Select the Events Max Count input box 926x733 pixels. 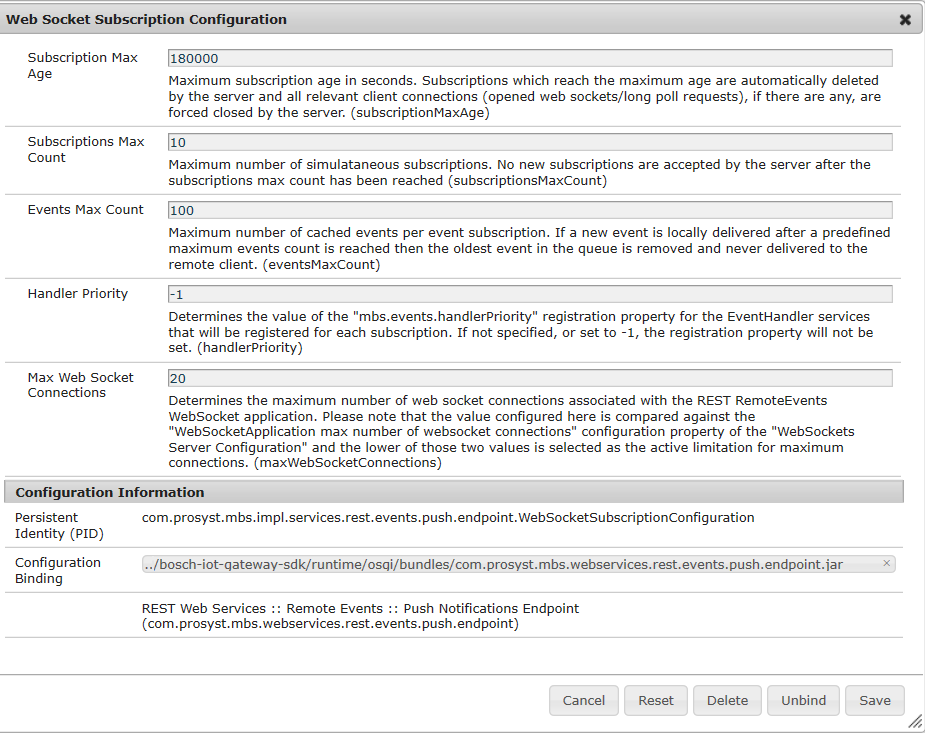coord(530,210)
